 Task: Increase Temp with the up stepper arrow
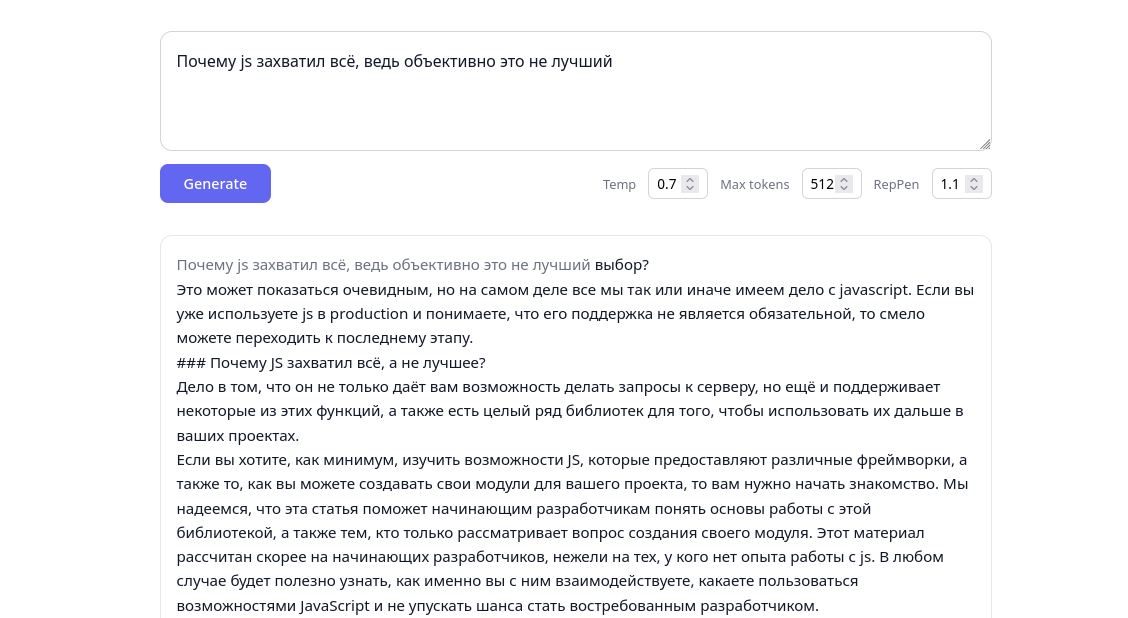[x=690, y=180]
